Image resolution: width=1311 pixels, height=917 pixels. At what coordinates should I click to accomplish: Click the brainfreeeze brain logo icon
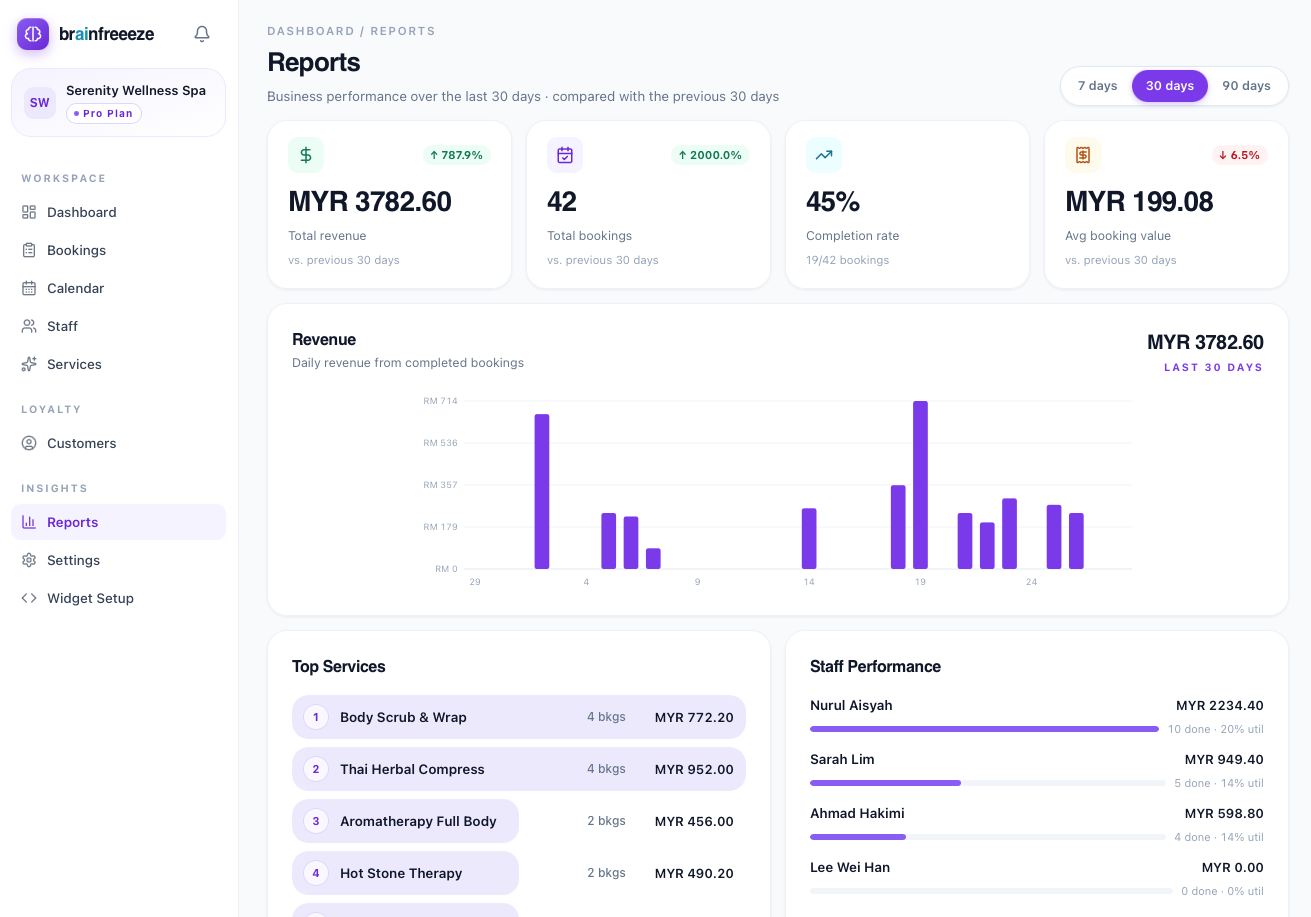(33, 34)
